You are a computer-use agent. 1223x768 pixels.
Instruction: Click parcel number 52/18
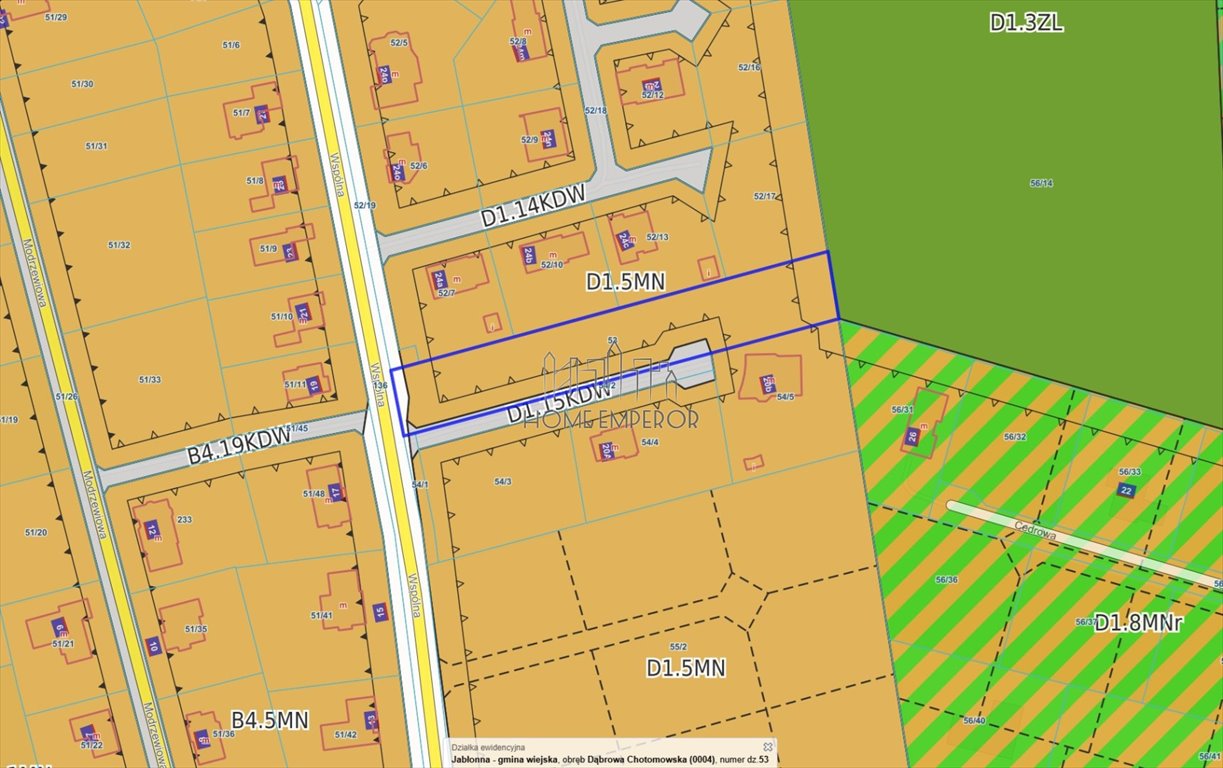pos(596,110)
